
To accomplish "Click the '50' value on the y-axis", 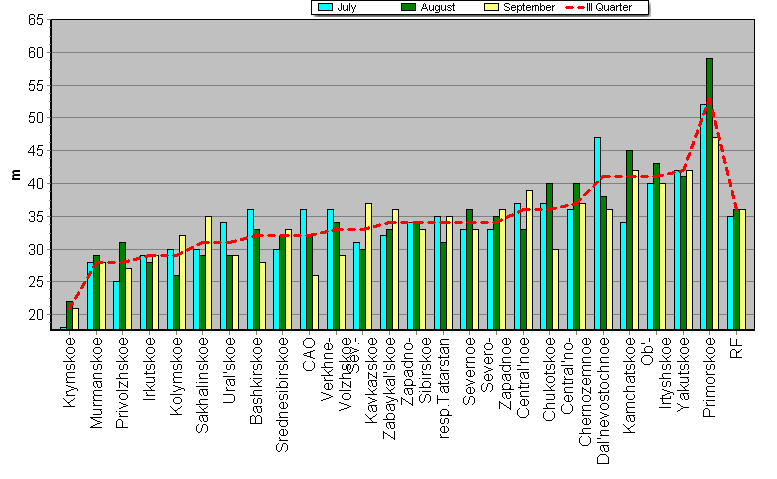I will [x=36, y=118].
